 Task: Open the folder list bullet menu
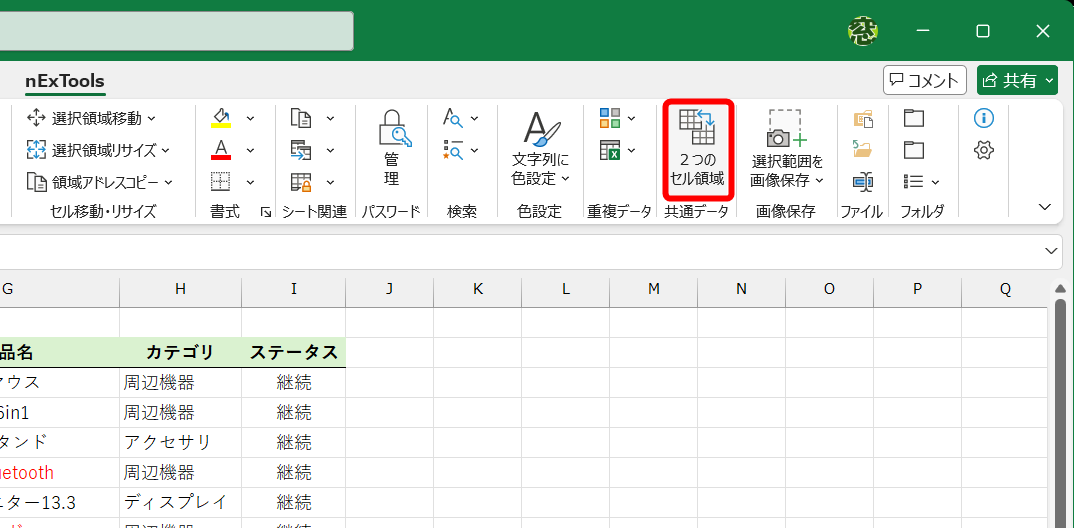click(921, 181)
